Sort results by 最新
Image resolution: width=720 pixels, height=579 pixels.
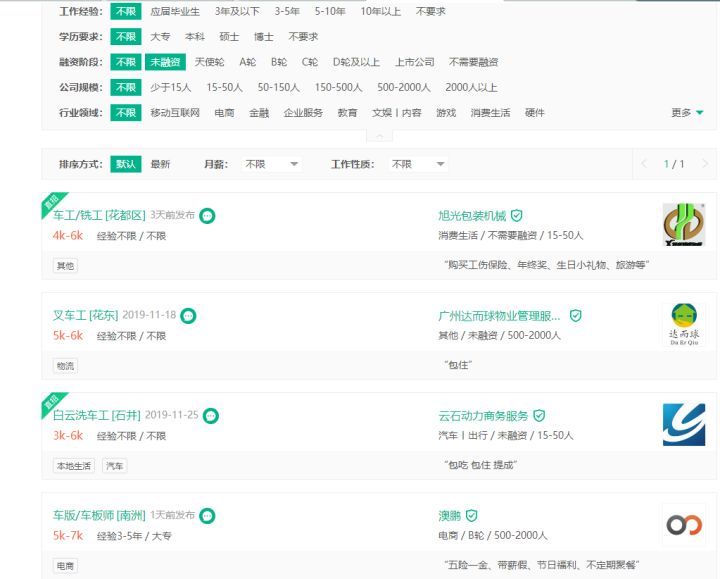pos(160,164)
